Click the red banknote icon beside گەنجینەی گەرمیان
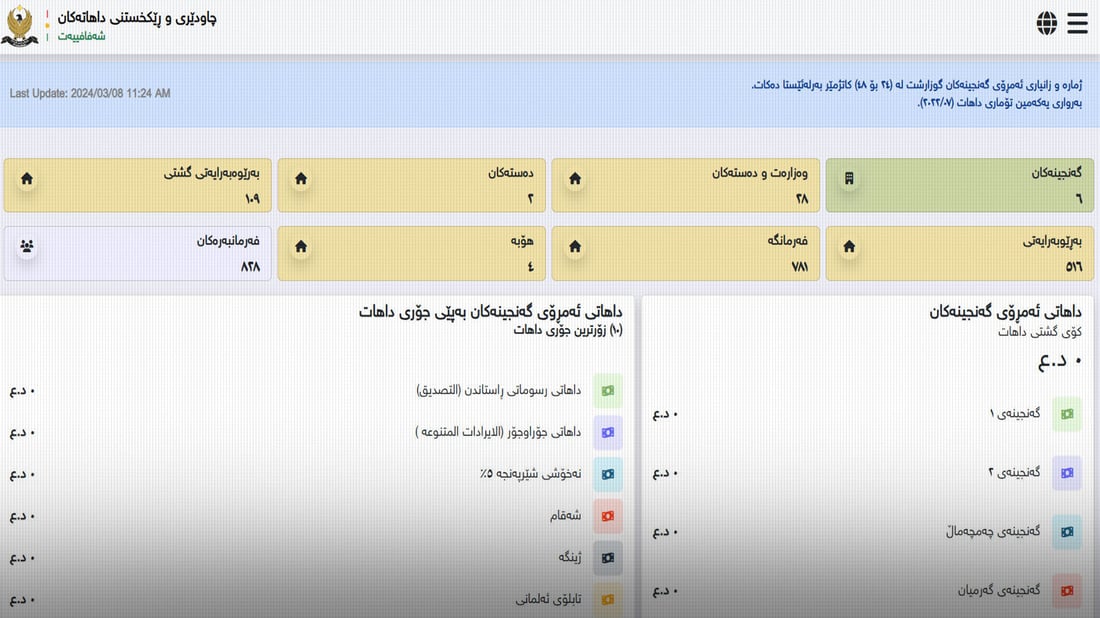Image resolution: width=1100 pixels, height=618 pixels. point(1066,590)
